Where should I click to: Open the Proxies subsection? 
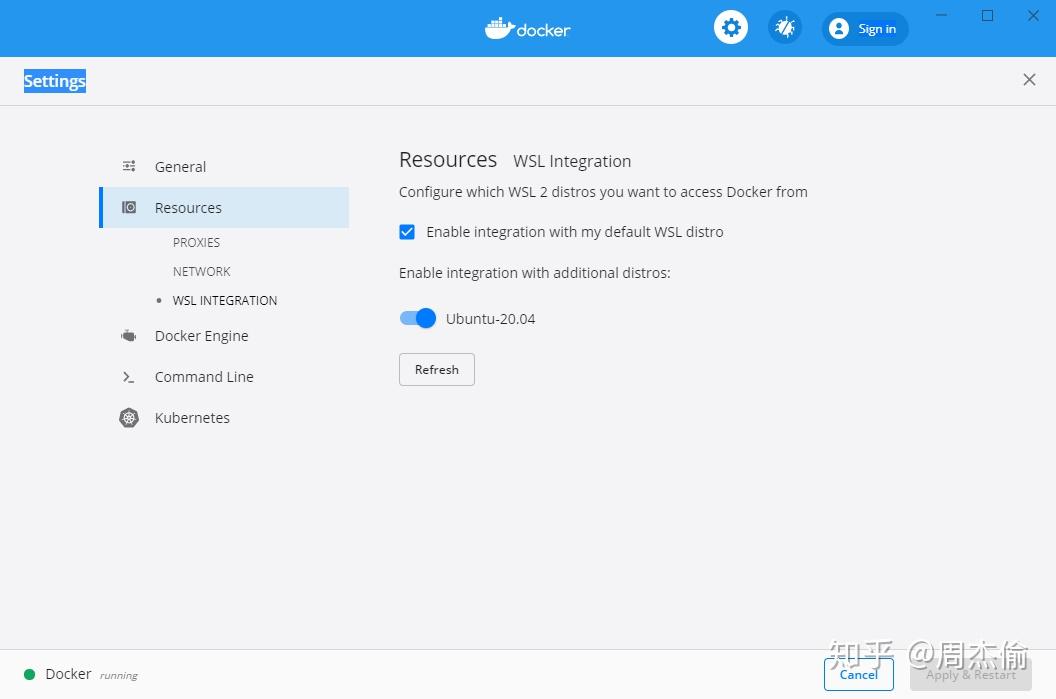tap(196, 242)
